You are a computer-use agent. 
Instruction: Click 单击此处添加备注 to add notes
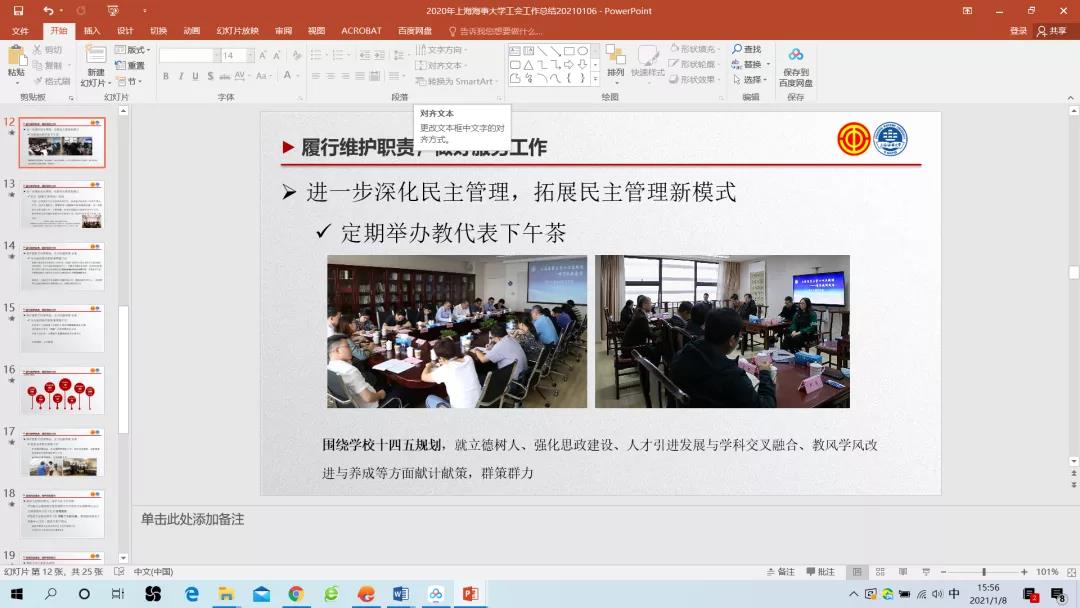click(192, 519)
